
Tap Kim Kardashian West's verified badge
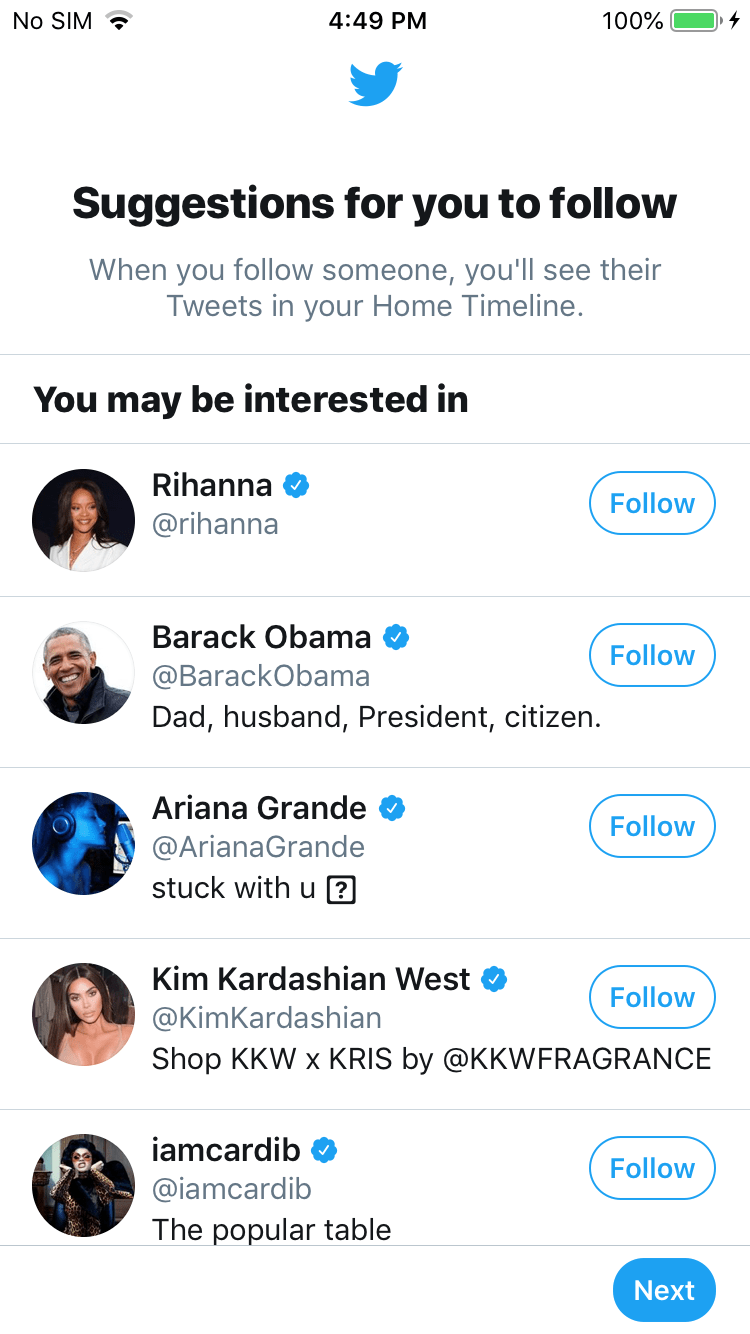pyautogui.click(x=494, y=979)
